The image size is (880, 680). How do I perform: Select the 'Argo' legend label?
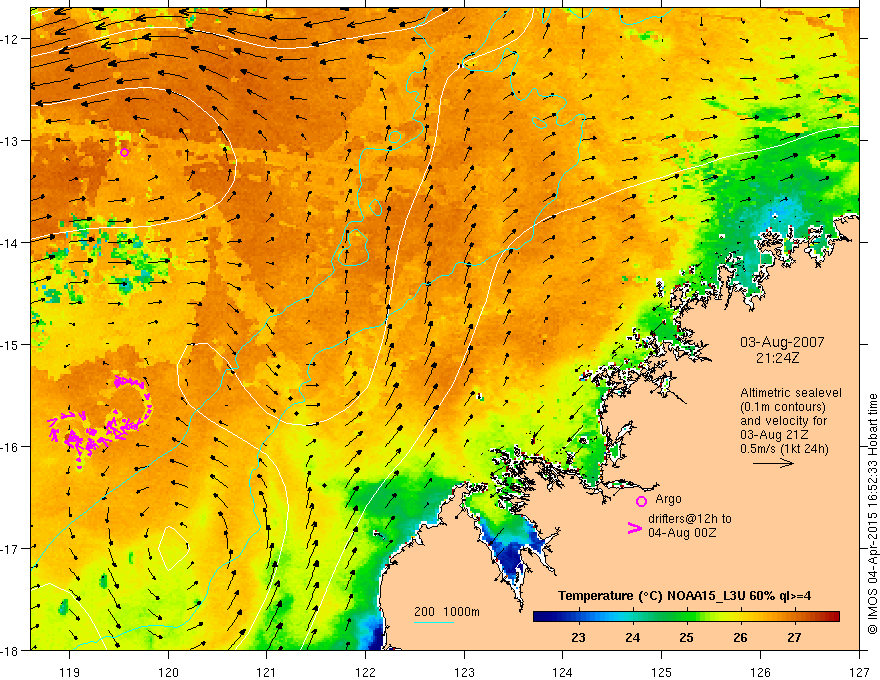click(x=668, y=499)
